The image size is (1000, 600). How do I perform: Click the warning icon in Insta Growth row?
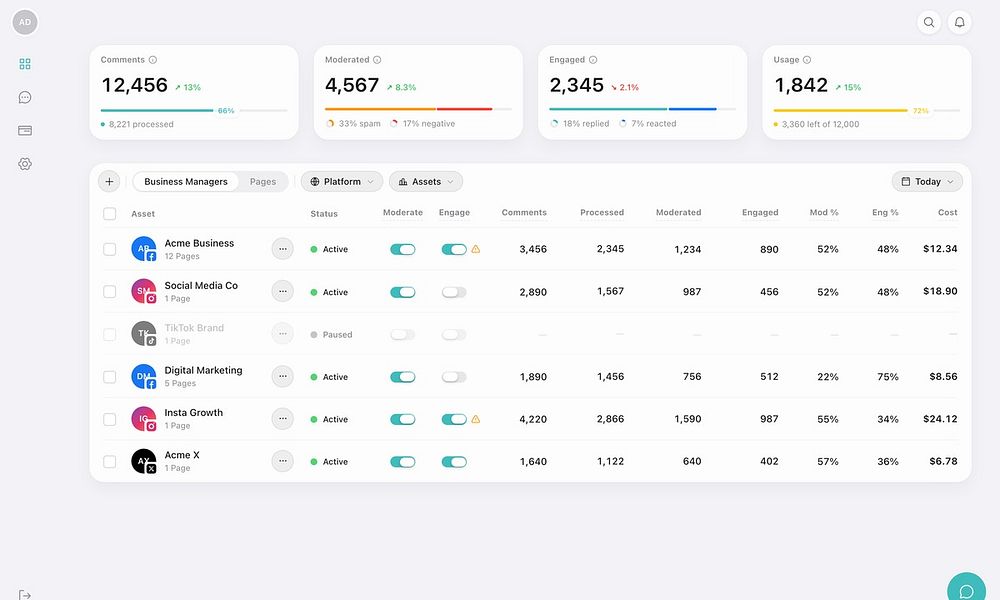click(476, 419)
